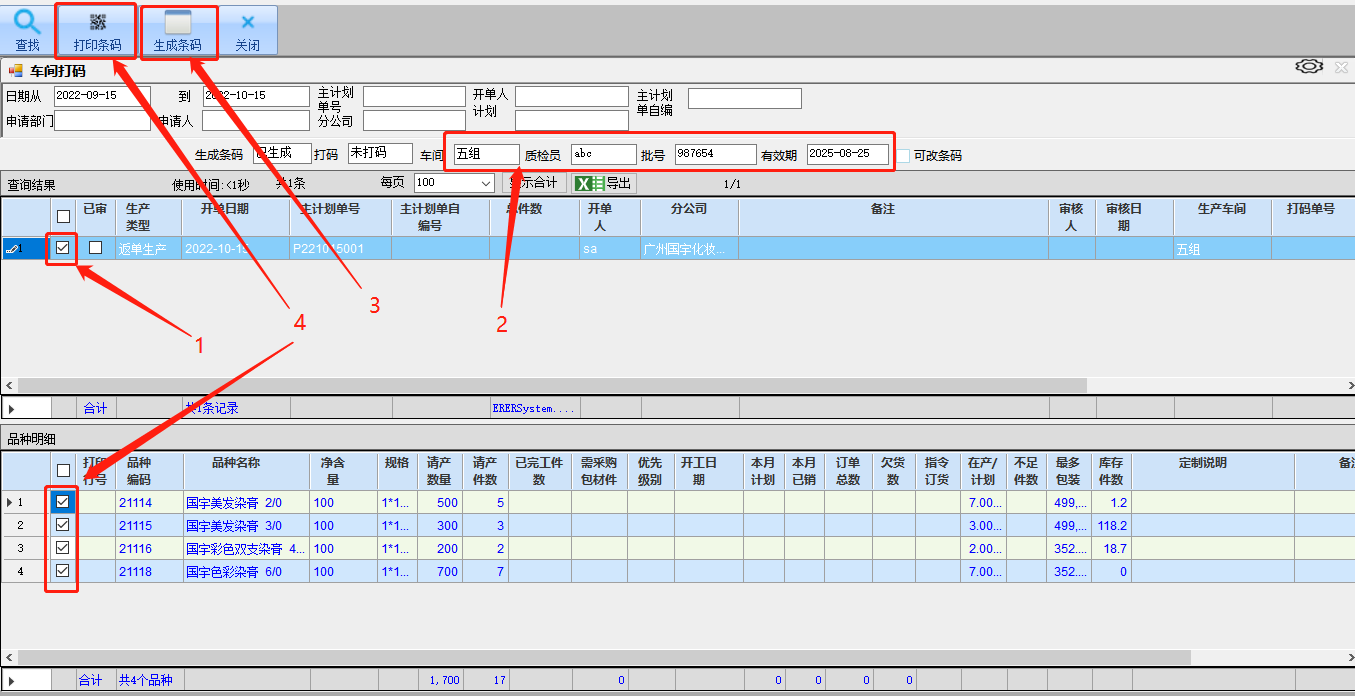Uncheck the selection box for order P221015001
Screen dimensions: 1355x696
(x=63, y=248)
